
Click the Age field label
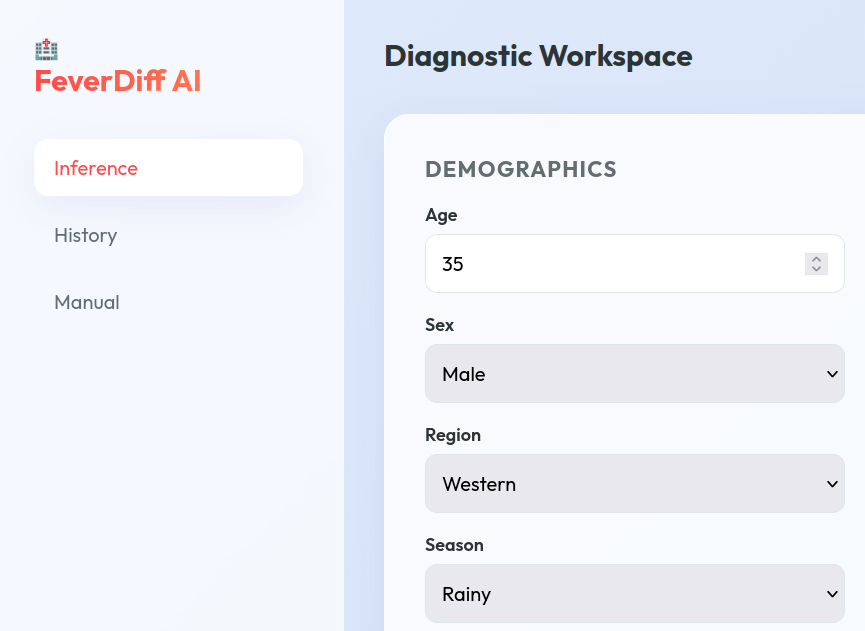pyautogui.click(x=441, y=215)
